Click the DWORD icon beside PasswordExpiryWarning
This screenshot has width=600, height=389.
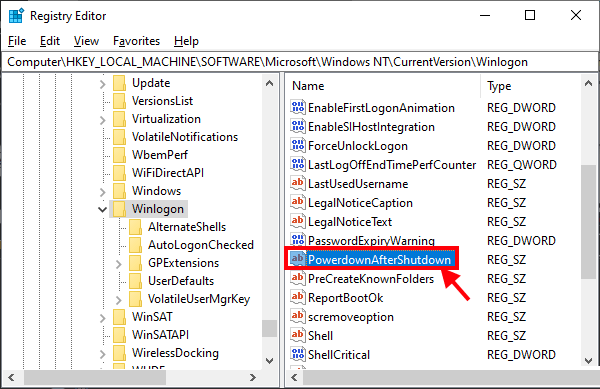pyautogui.click(x=298, y=241)
